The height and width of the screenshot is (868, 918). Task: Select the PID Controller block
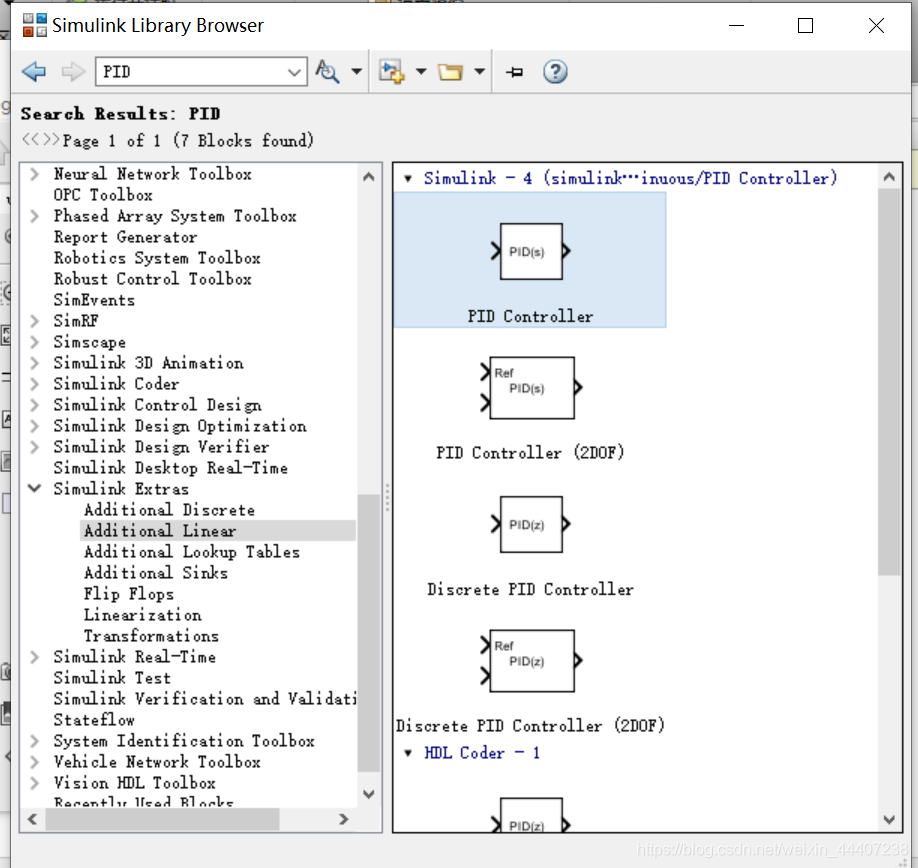pos(530,260)
